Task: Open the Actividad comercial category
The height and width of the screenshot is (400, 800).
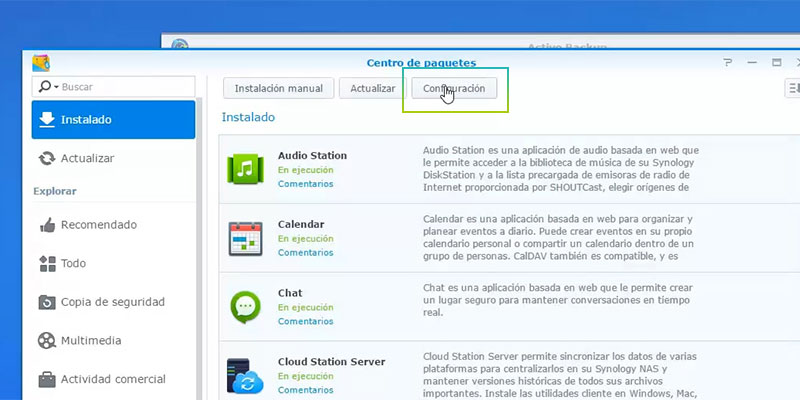Action: point(113,379)
